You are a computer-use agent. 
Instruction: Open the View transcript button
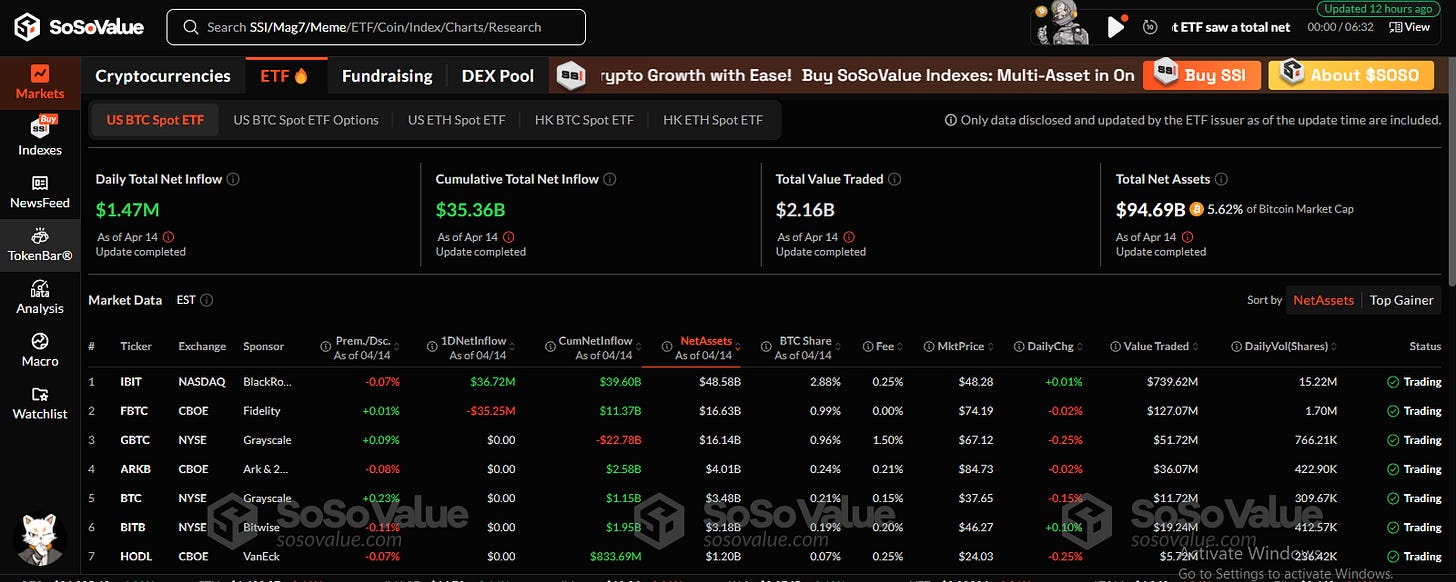(1410, 27)
